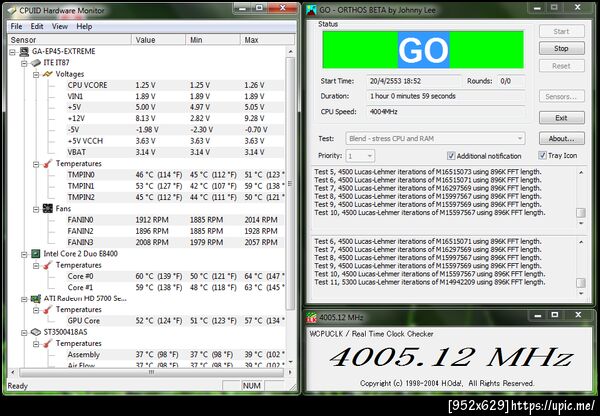The width and height of the screenshot is (600, 416).
Task: Toggle the Tray Icon checkbox
Action: (542, 155)
